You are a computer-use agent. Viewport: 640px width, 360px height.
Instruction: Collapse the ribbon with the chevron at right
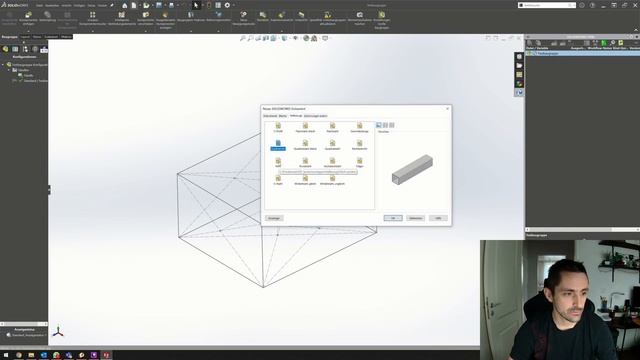coord(636,30)
